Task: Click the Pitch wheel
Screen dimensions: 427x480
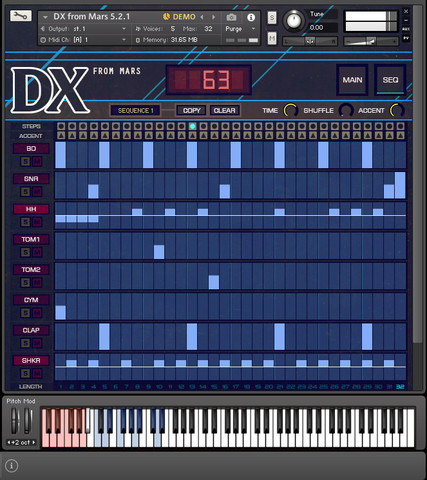Action: click(14, 421)
